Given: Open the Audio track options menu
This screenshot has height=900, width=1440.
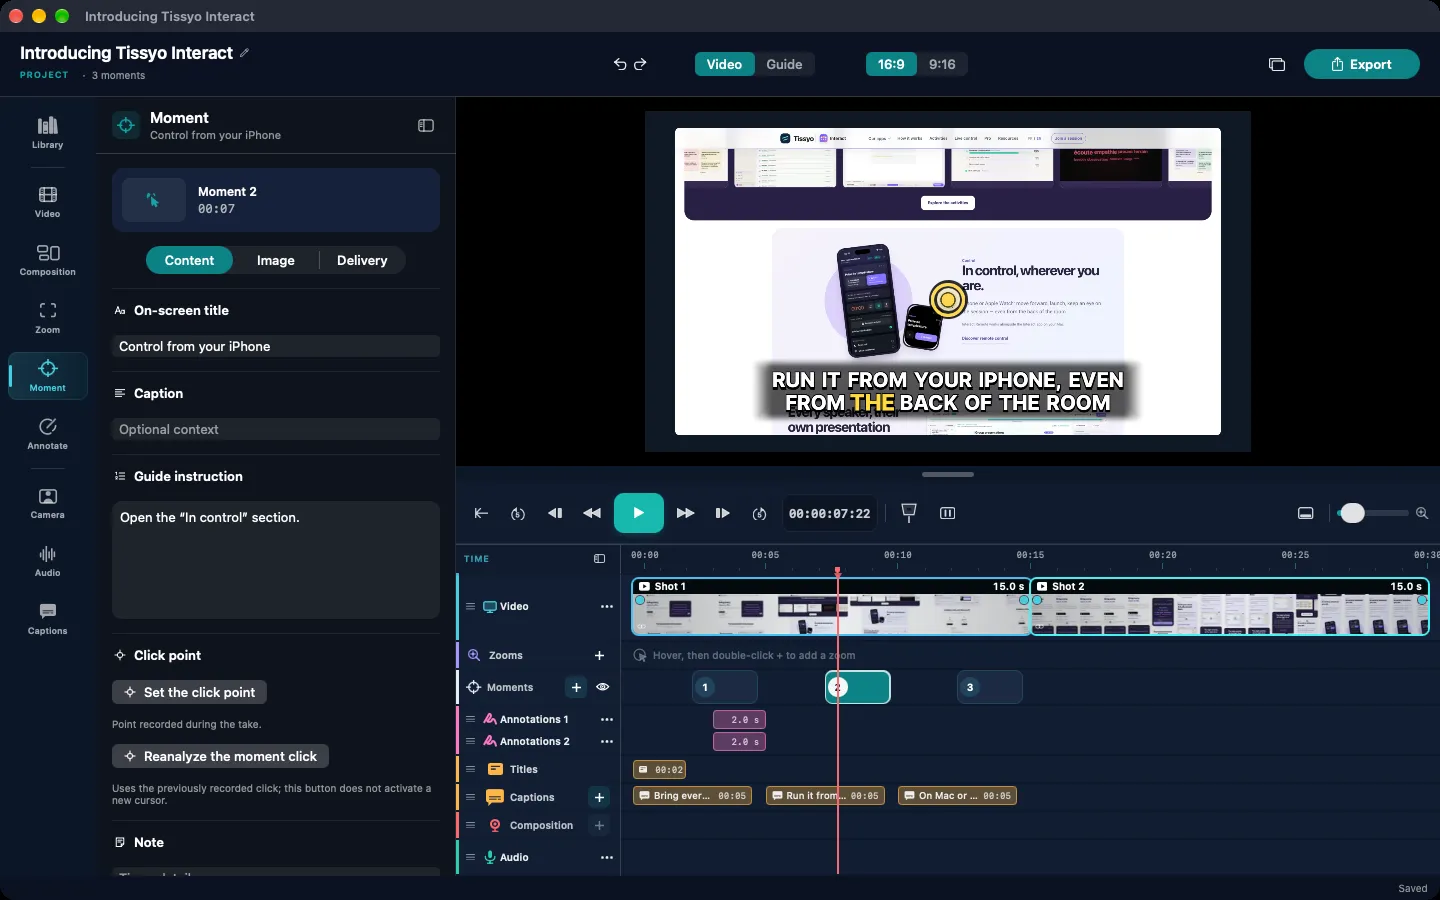Looking at the screenshot, I should coord(607,857).
